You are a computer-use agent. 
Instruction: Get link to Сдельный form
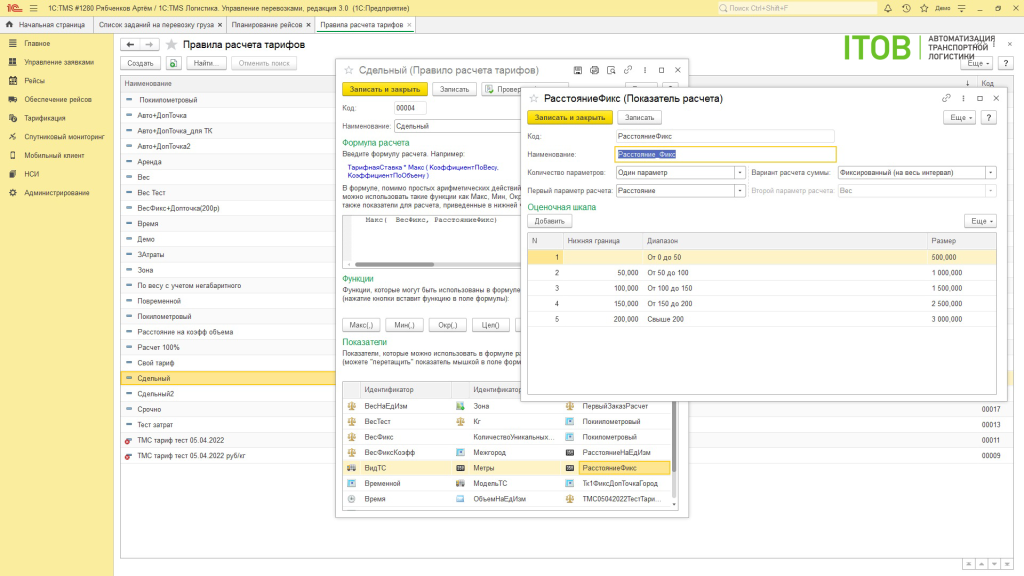click(x=628, y=70)
